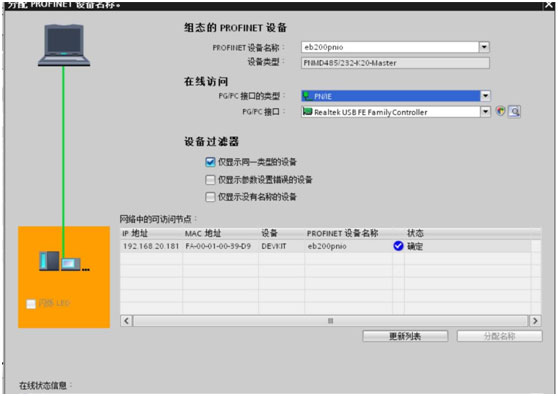Click horizontal scrollbar left arrow
The image size is (558, 396).
pyautogui.click(x=127, y=321)
